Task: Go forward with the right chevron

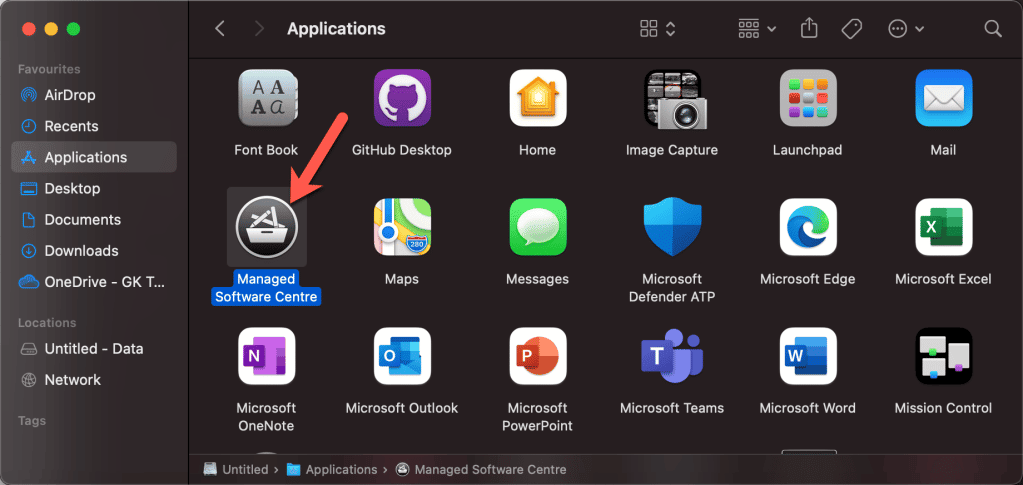Action: [x=259, y=29]
